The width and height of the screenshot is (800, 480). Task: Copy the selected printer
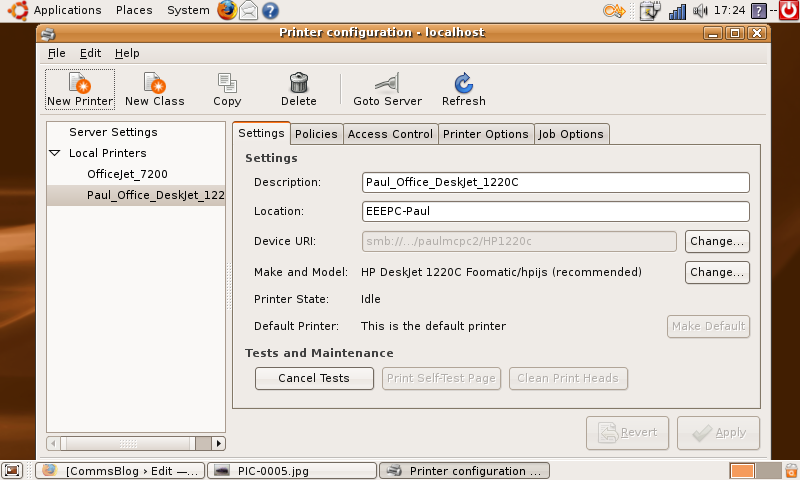pos(227,90)
